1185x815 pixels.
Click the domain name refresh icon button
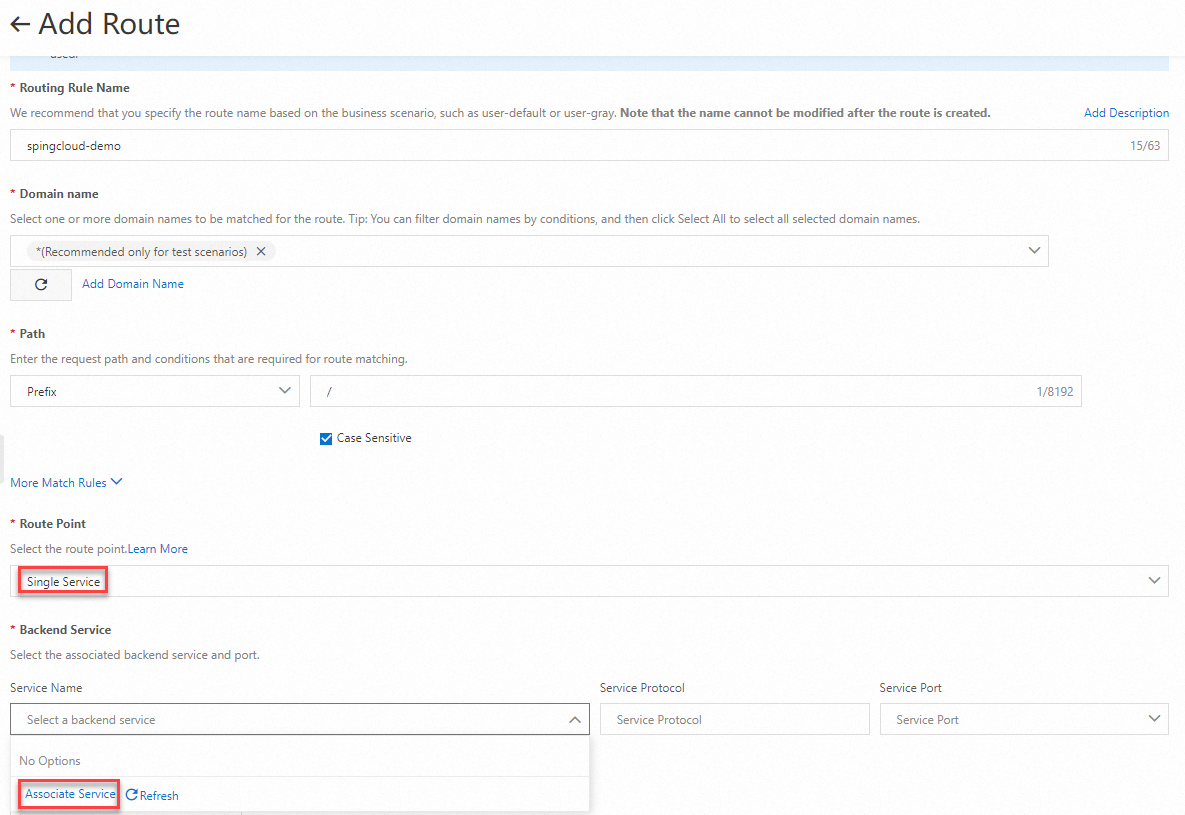[41, 284]
